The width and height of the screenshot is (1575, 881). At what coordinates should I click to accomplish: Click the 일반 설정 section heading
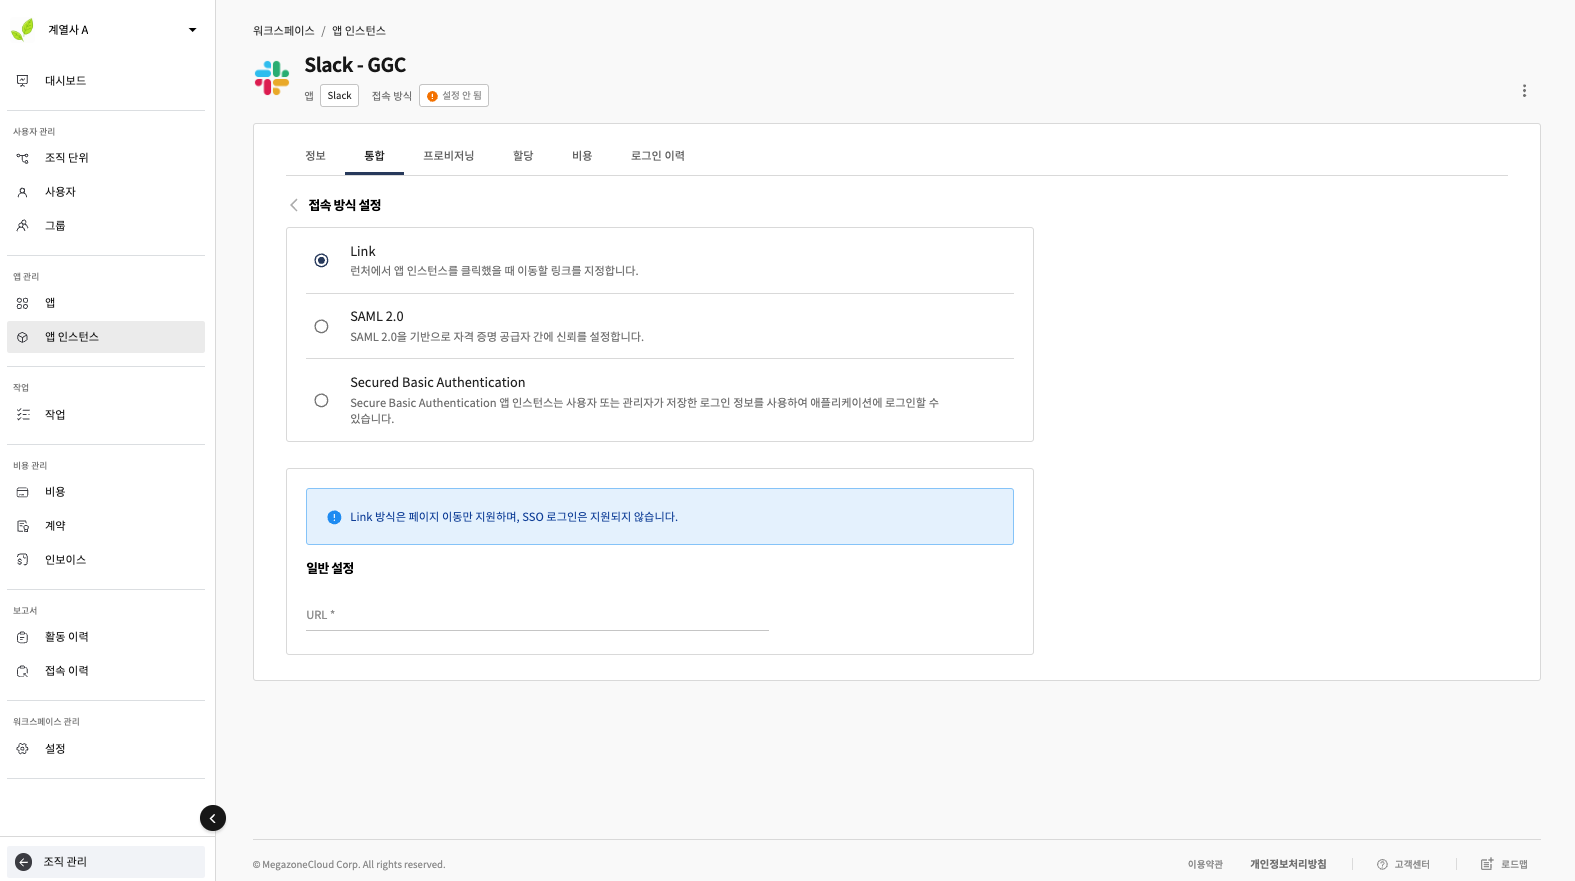coord(330,568)
